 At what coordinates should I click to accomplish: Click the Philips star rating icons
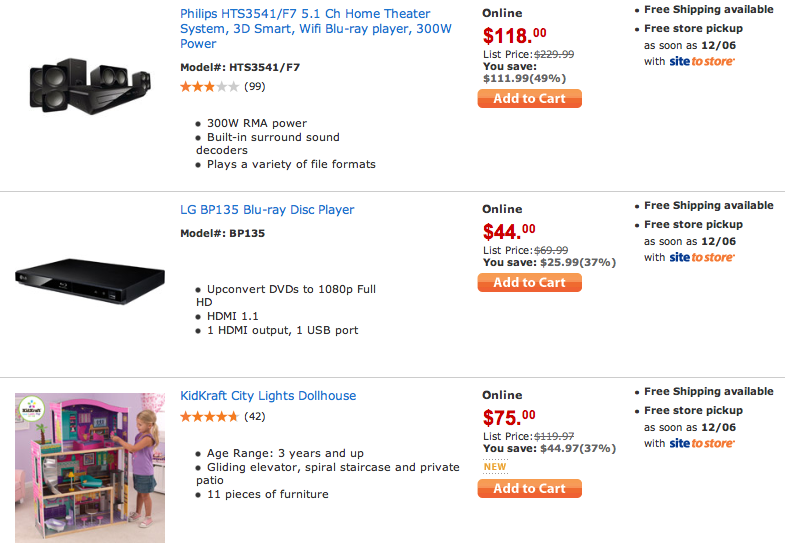[x=209, y=87]
